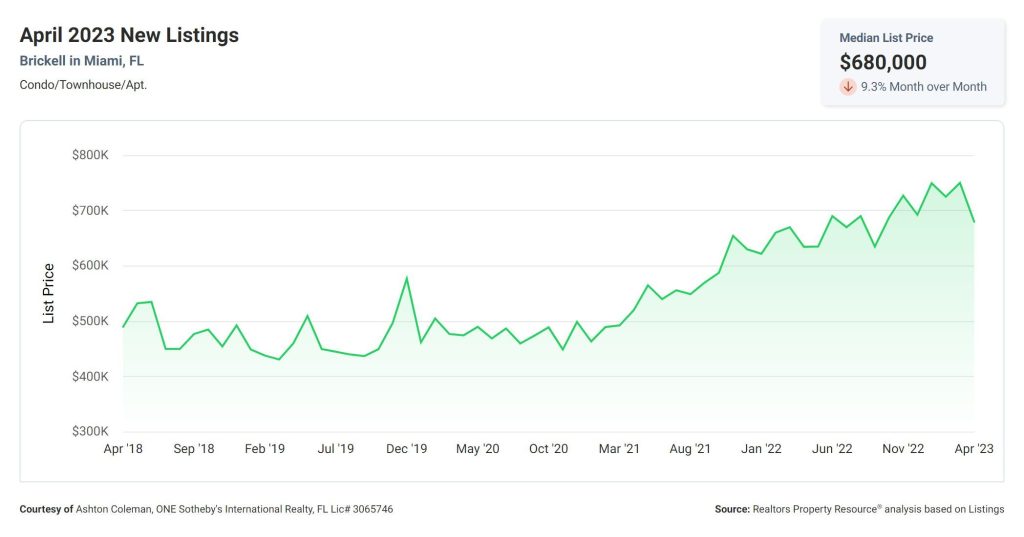Click the Ashton Coleman courtesy credit
The image size is (1024, 537).
pyautogui.click(x=114, y=509)
